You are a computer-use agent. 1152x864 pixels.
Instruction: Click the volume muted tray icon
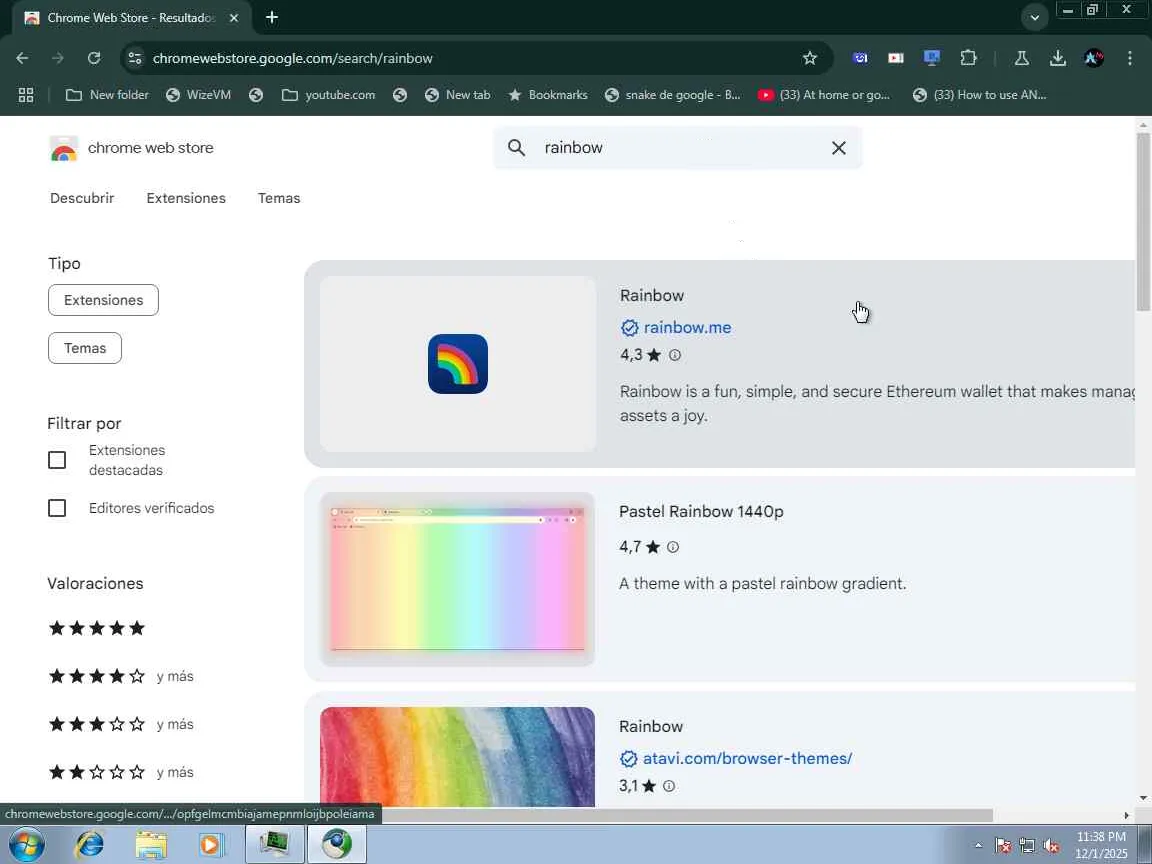tap(1051, 846)
